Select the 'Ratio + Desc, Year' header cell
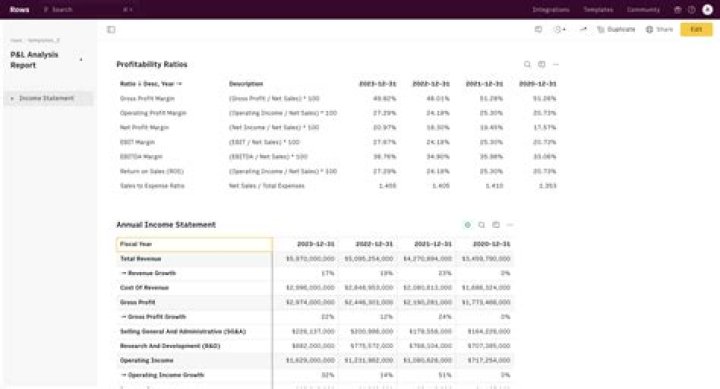 (151, 84)
